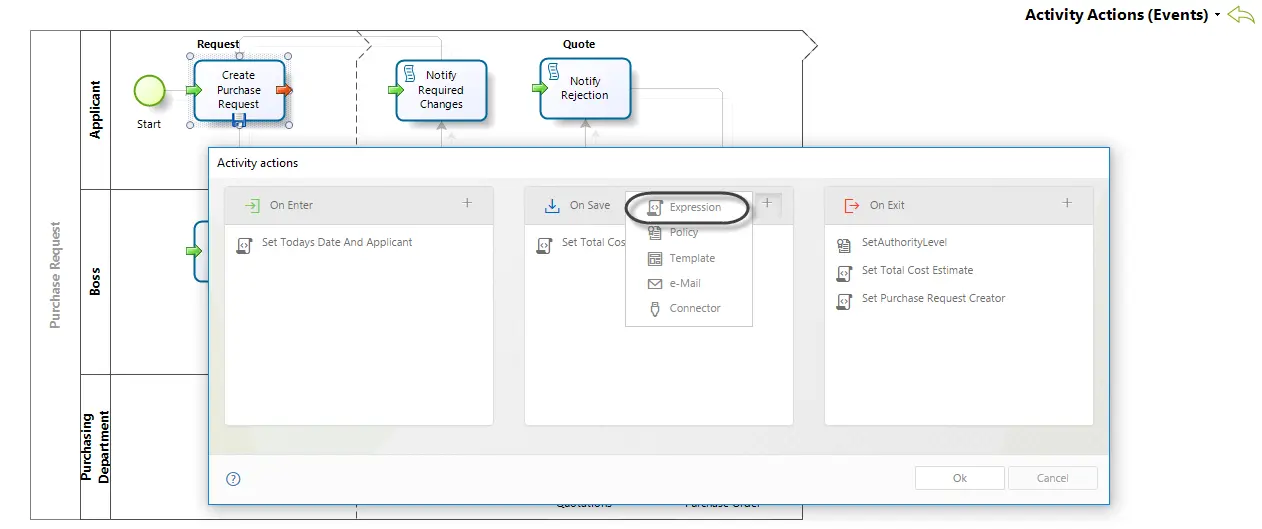Click the On Save plus button
This screenshot has width=1262, height=529.
[767, 203]
